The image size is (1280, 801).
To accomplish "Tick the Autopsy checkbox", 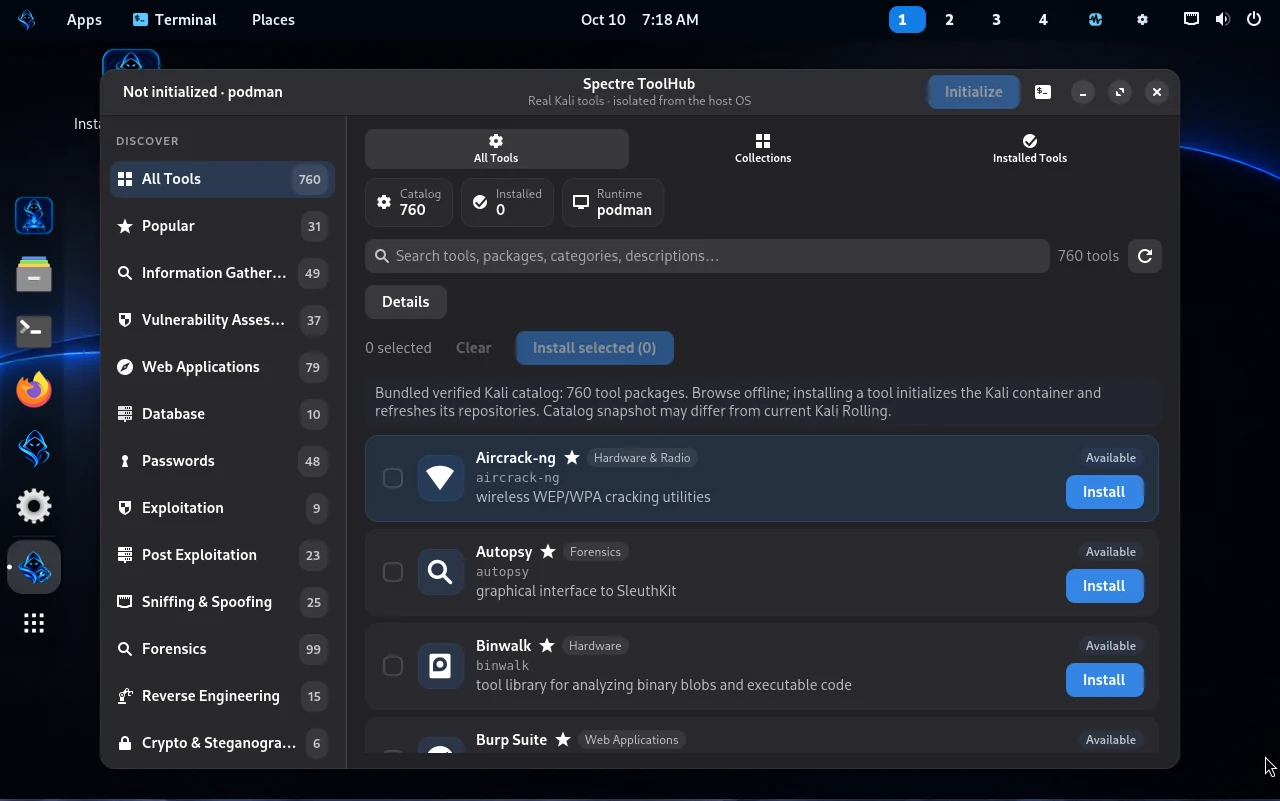I will pyautogui.click(x=393, y=572).
